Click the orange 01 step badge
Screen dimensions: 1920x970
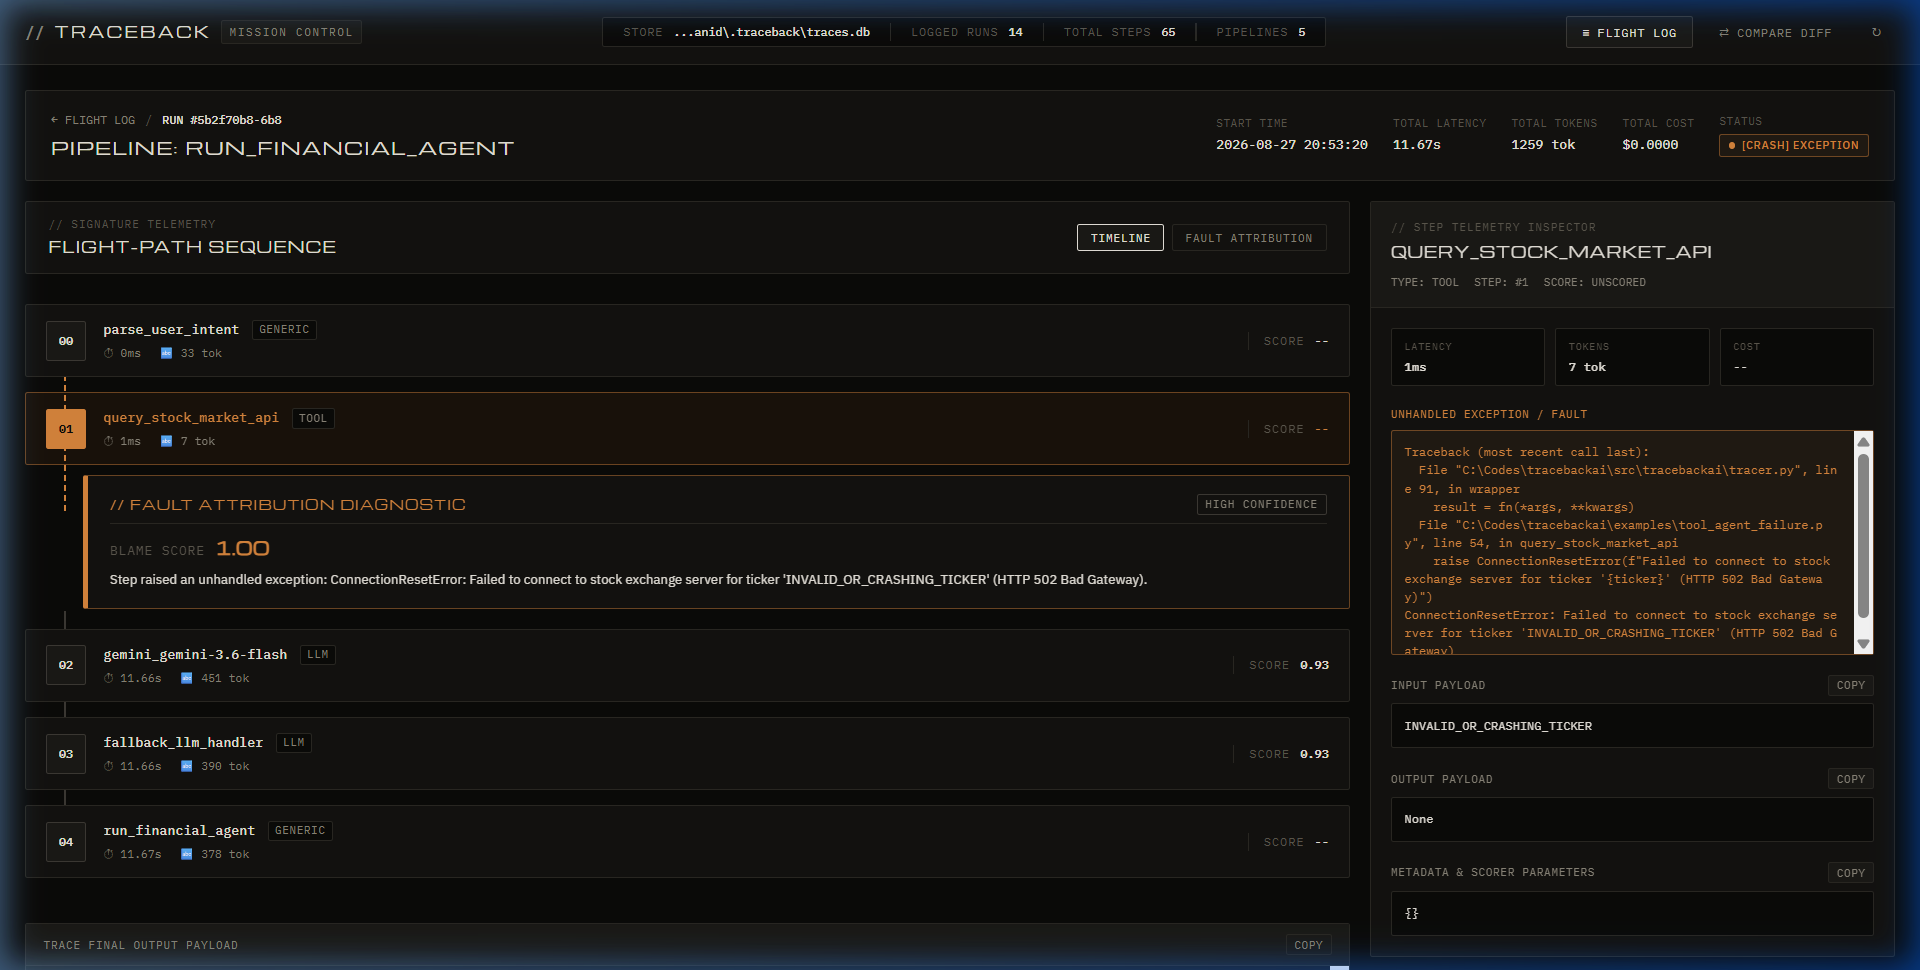pos(66,429)
